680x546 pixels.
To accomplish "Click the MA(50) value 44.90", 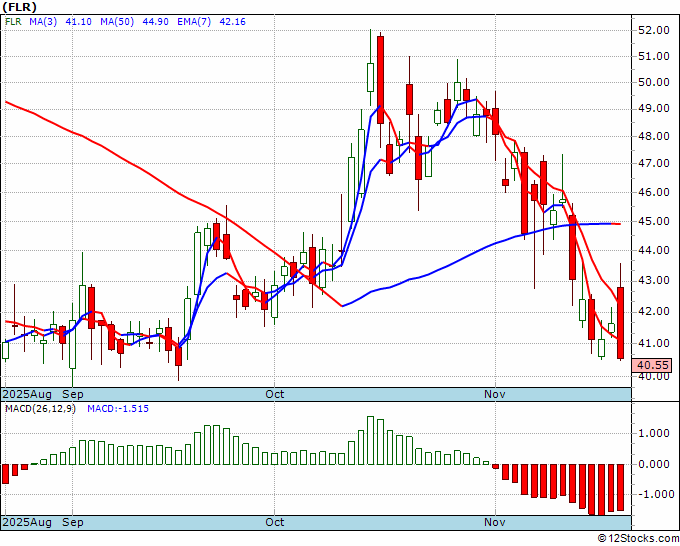I will (155, 21).
